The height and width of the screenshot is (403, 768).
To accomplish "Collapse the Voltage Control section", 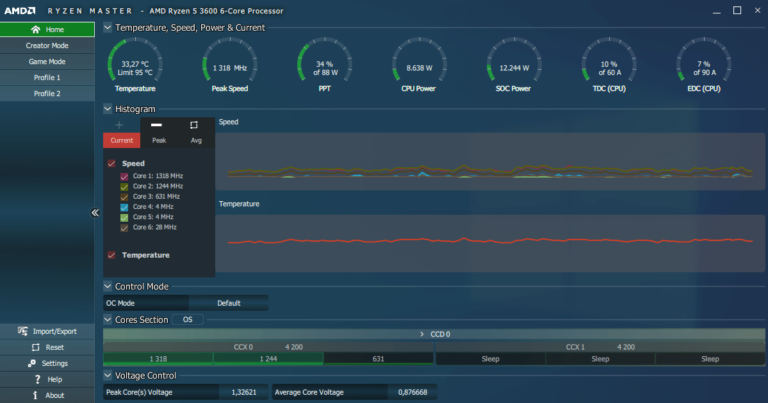I will click(x=108, y=376).
